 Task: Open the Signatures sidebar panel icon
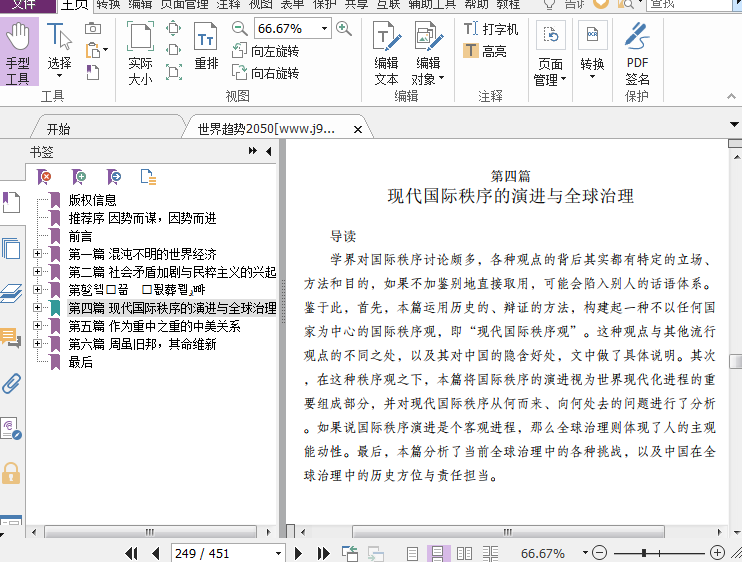11,429
